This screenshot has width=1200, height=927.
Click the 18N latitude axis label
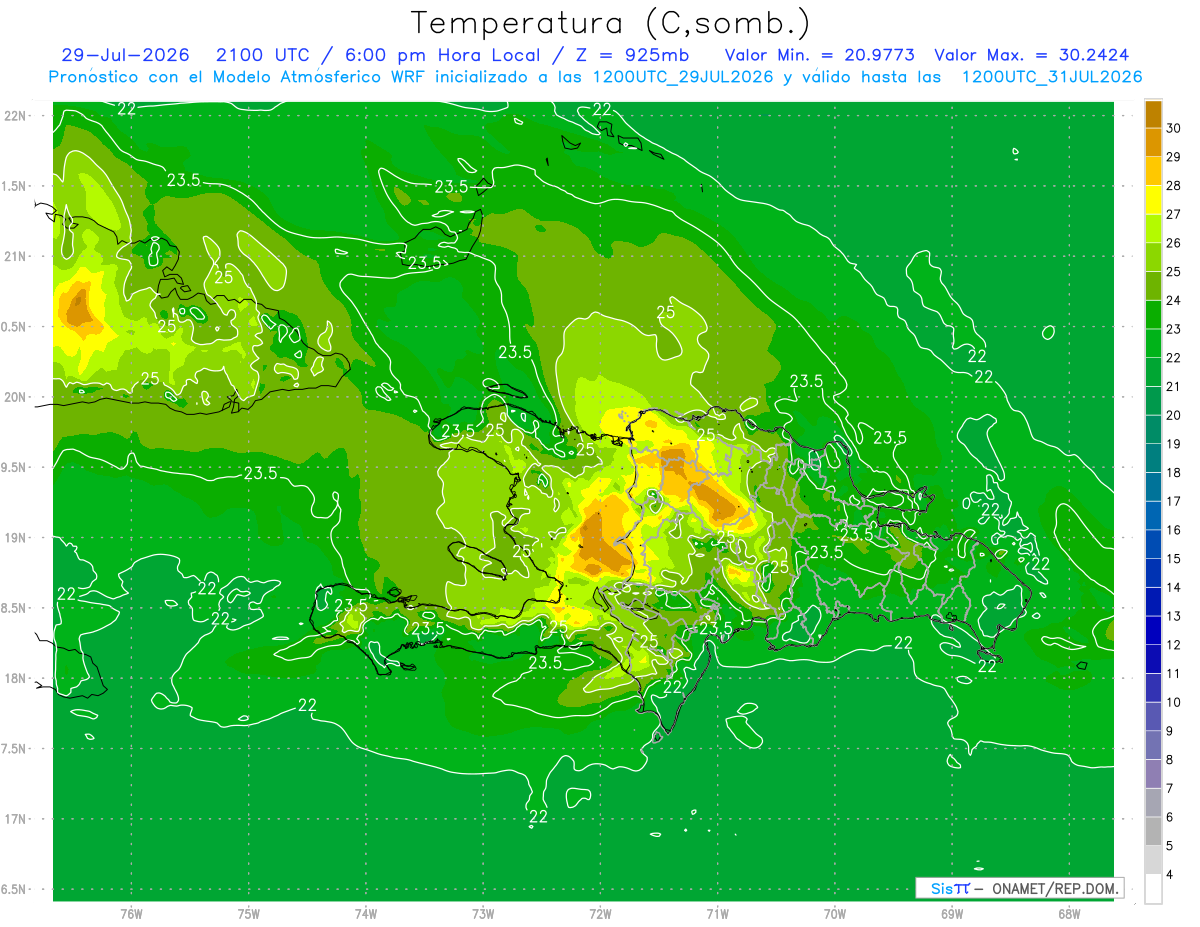16,678
